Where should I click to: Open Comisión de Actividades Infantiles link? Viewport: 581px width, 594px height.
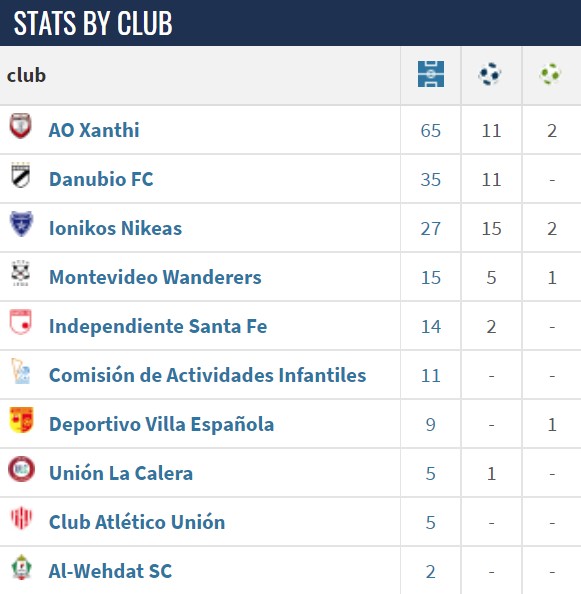[x=208, y=375]
